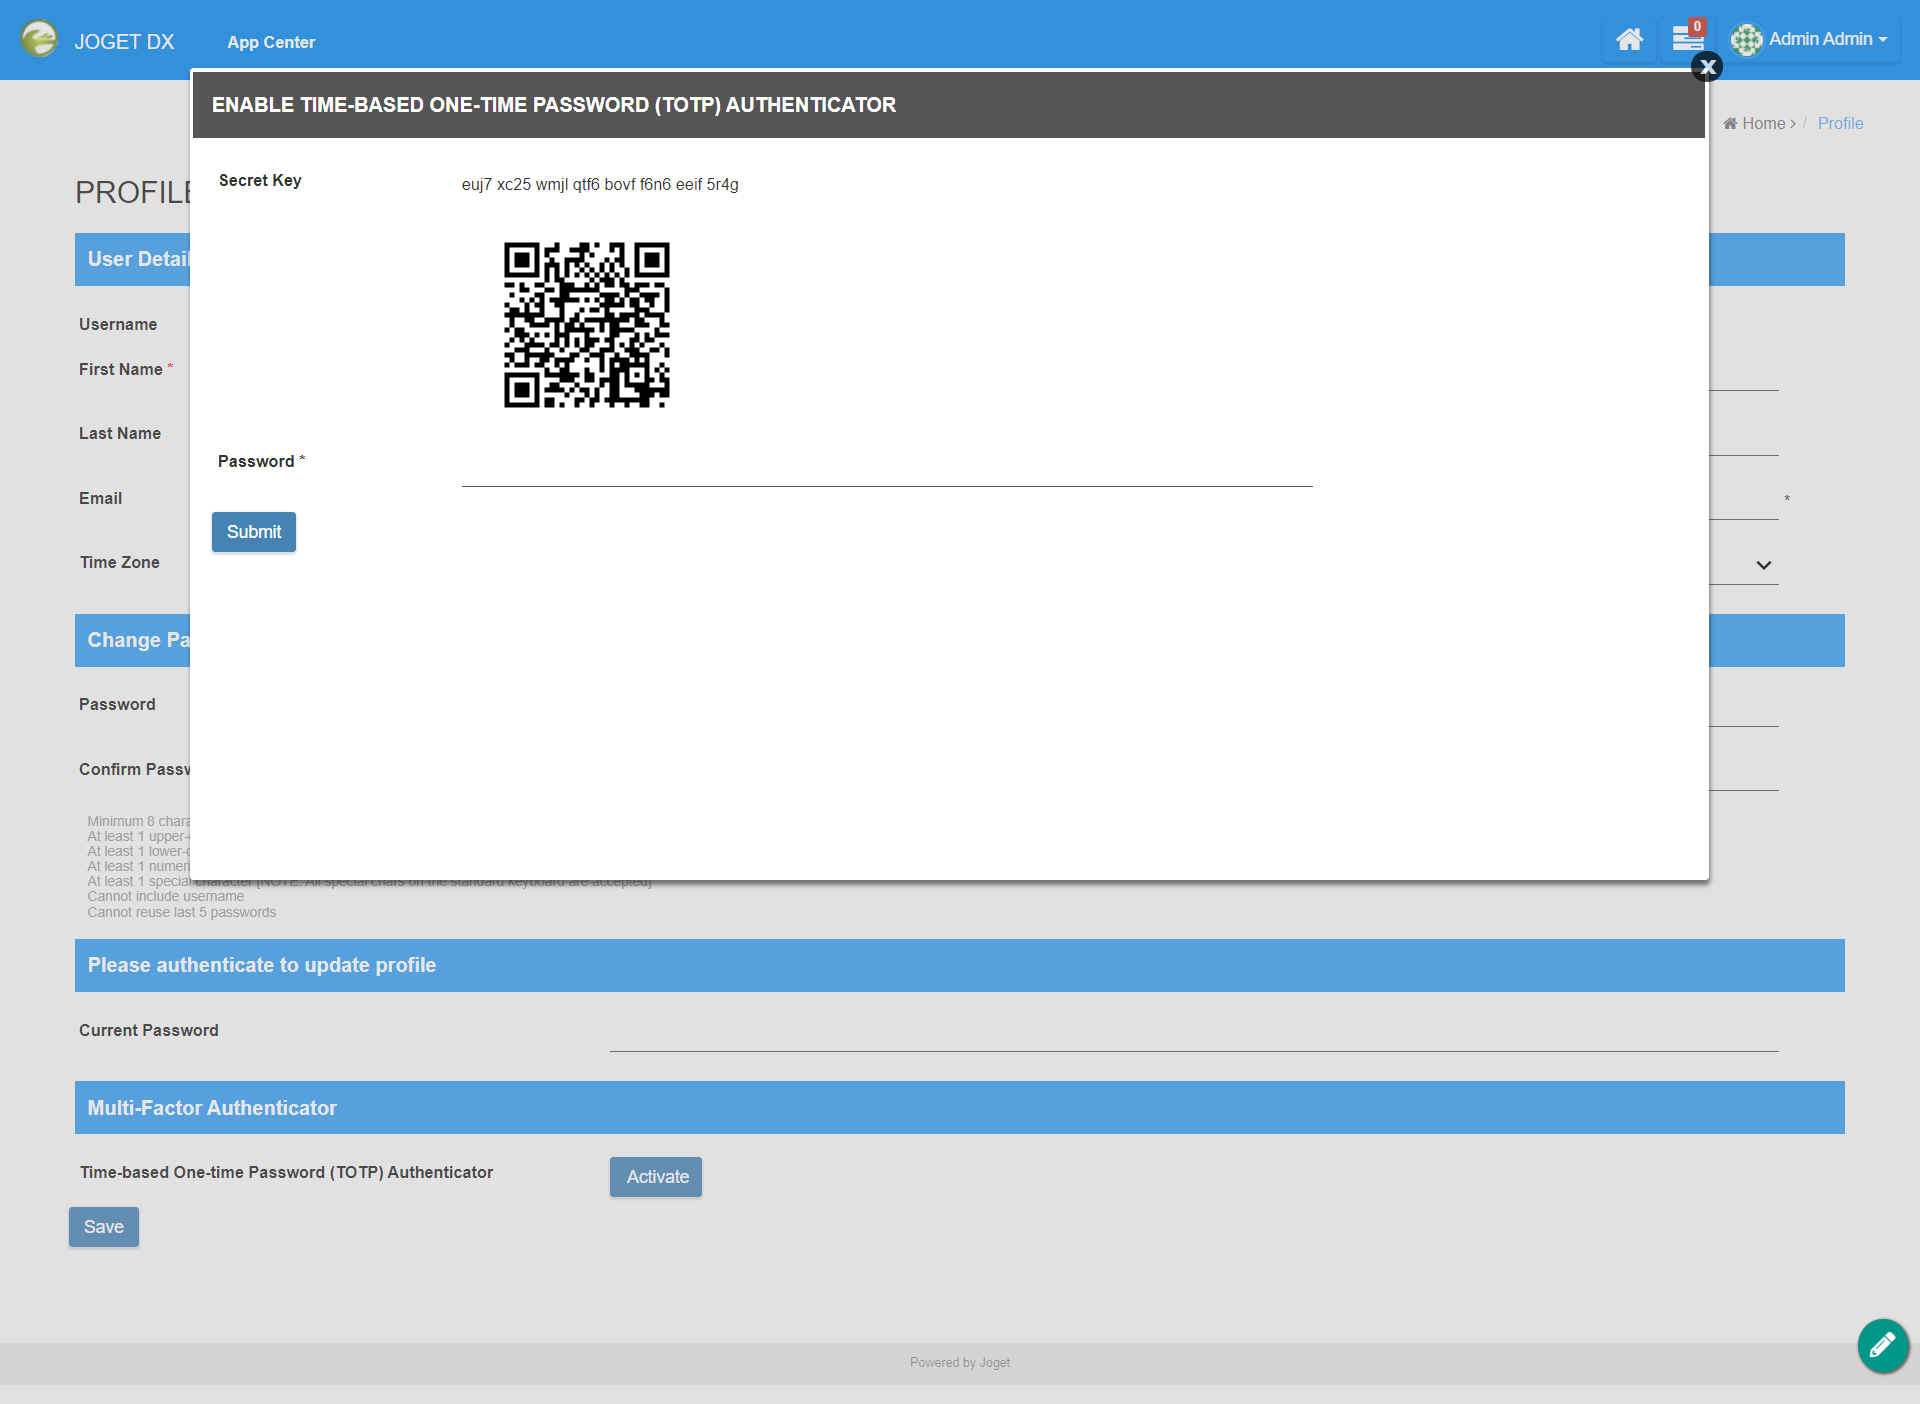
Task: Expand the Time Zone dropdown chevron
Action: pyautogui.click(x=1763, y=565)
